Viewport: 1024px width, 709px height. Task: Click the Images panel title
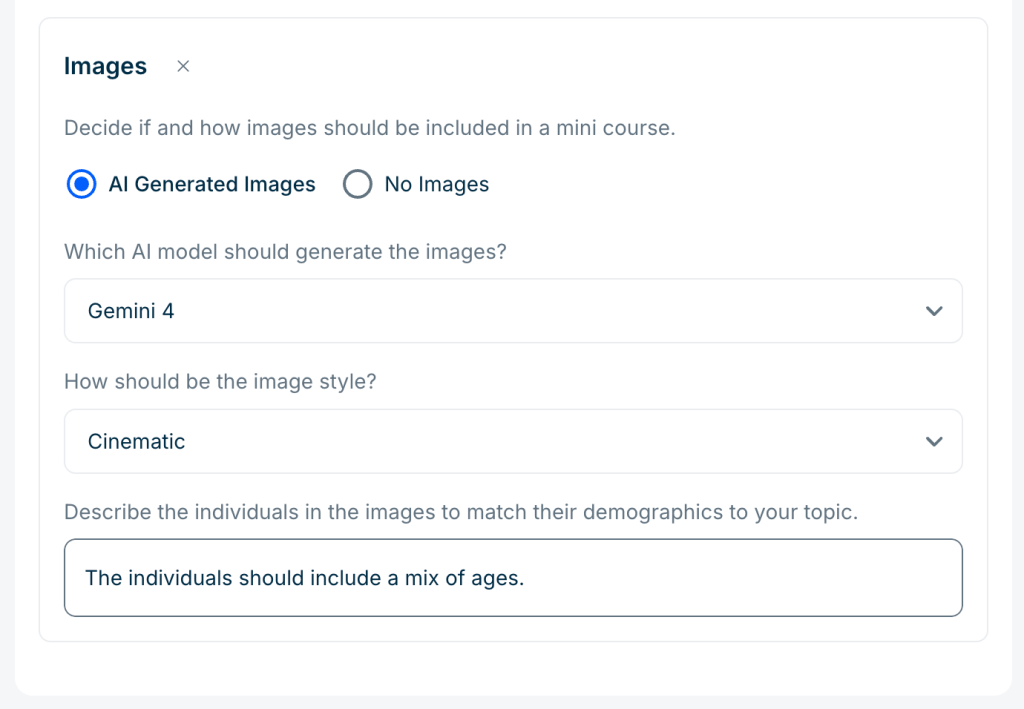point(105,66)
